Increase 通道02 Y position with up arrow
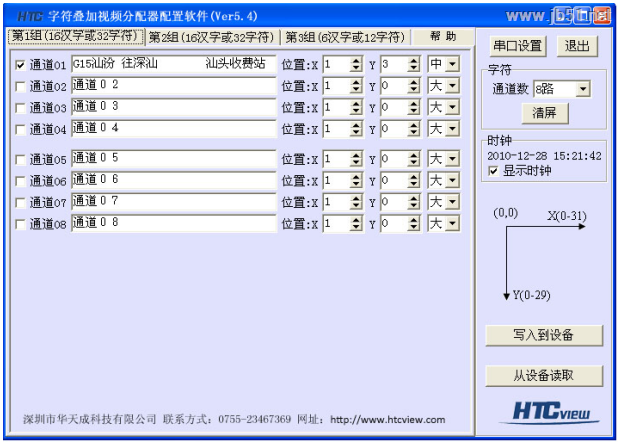Screen dimensions: 618x442 pyautogui.click(x=413, y=82)
